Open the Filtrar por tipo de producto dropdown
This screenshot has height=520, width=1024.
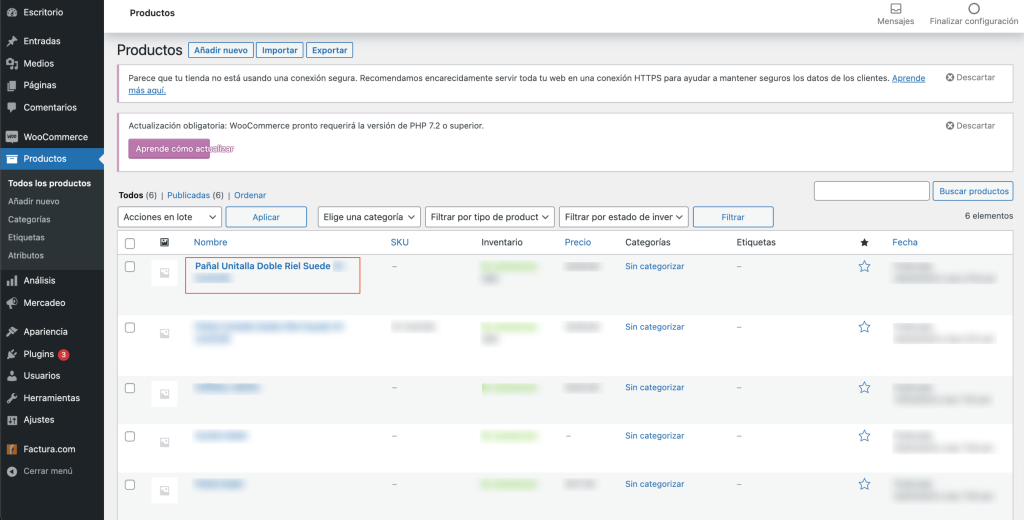pos(490,217)
